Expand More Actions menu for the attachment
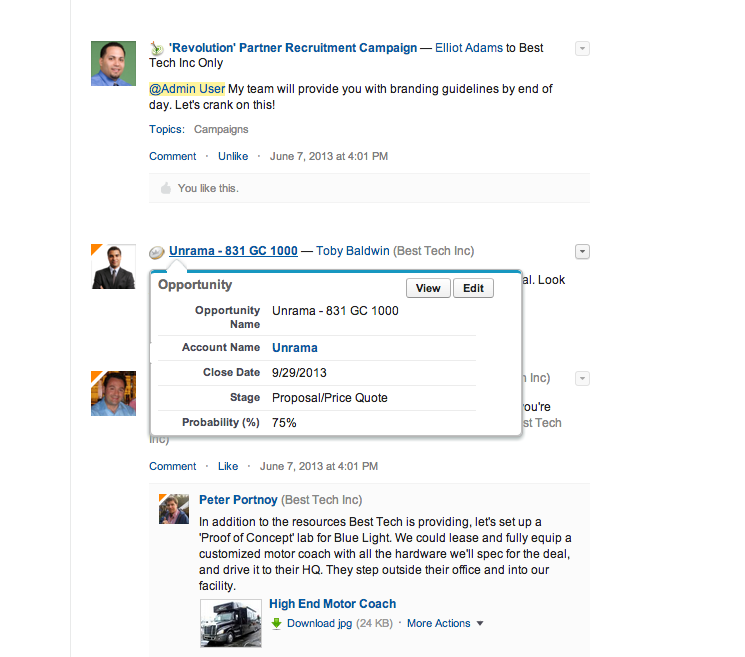This screenshot has height=657, width=745. point(445,623)
